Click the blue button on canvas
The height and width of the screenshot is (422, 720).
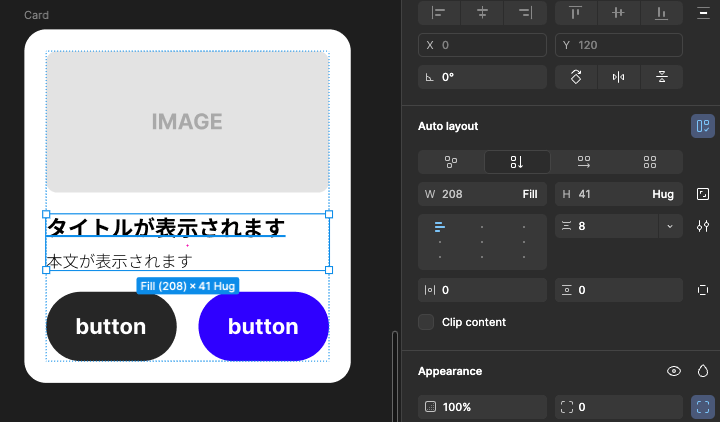pos(264,326)
